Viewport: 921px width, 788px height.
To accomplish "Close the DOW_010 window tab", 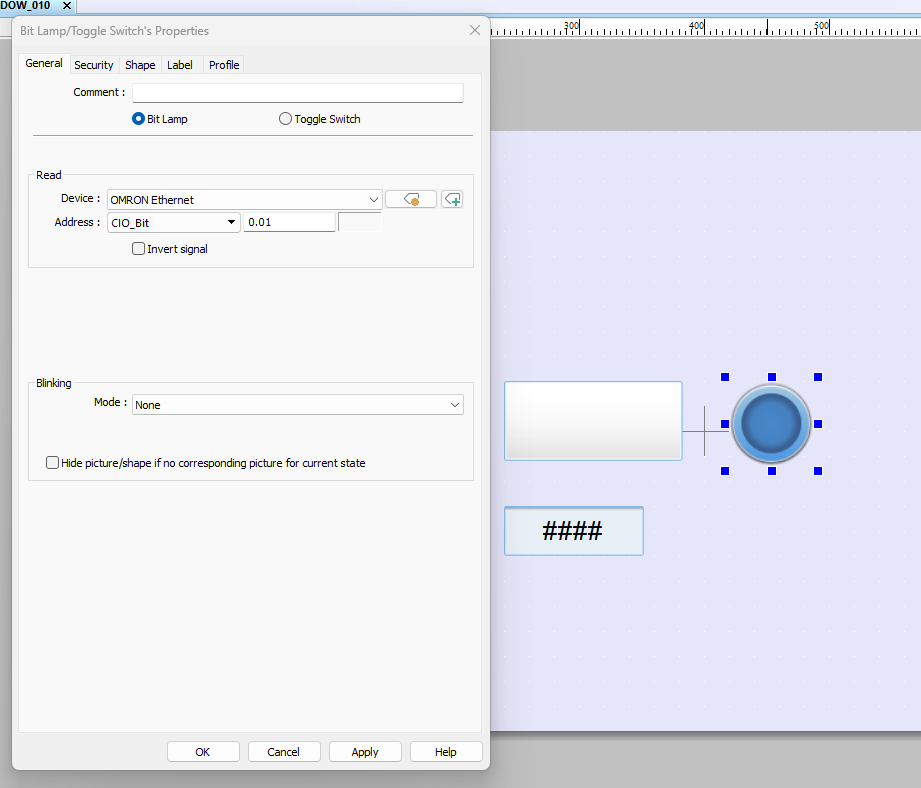I will (x=67, y=6).
